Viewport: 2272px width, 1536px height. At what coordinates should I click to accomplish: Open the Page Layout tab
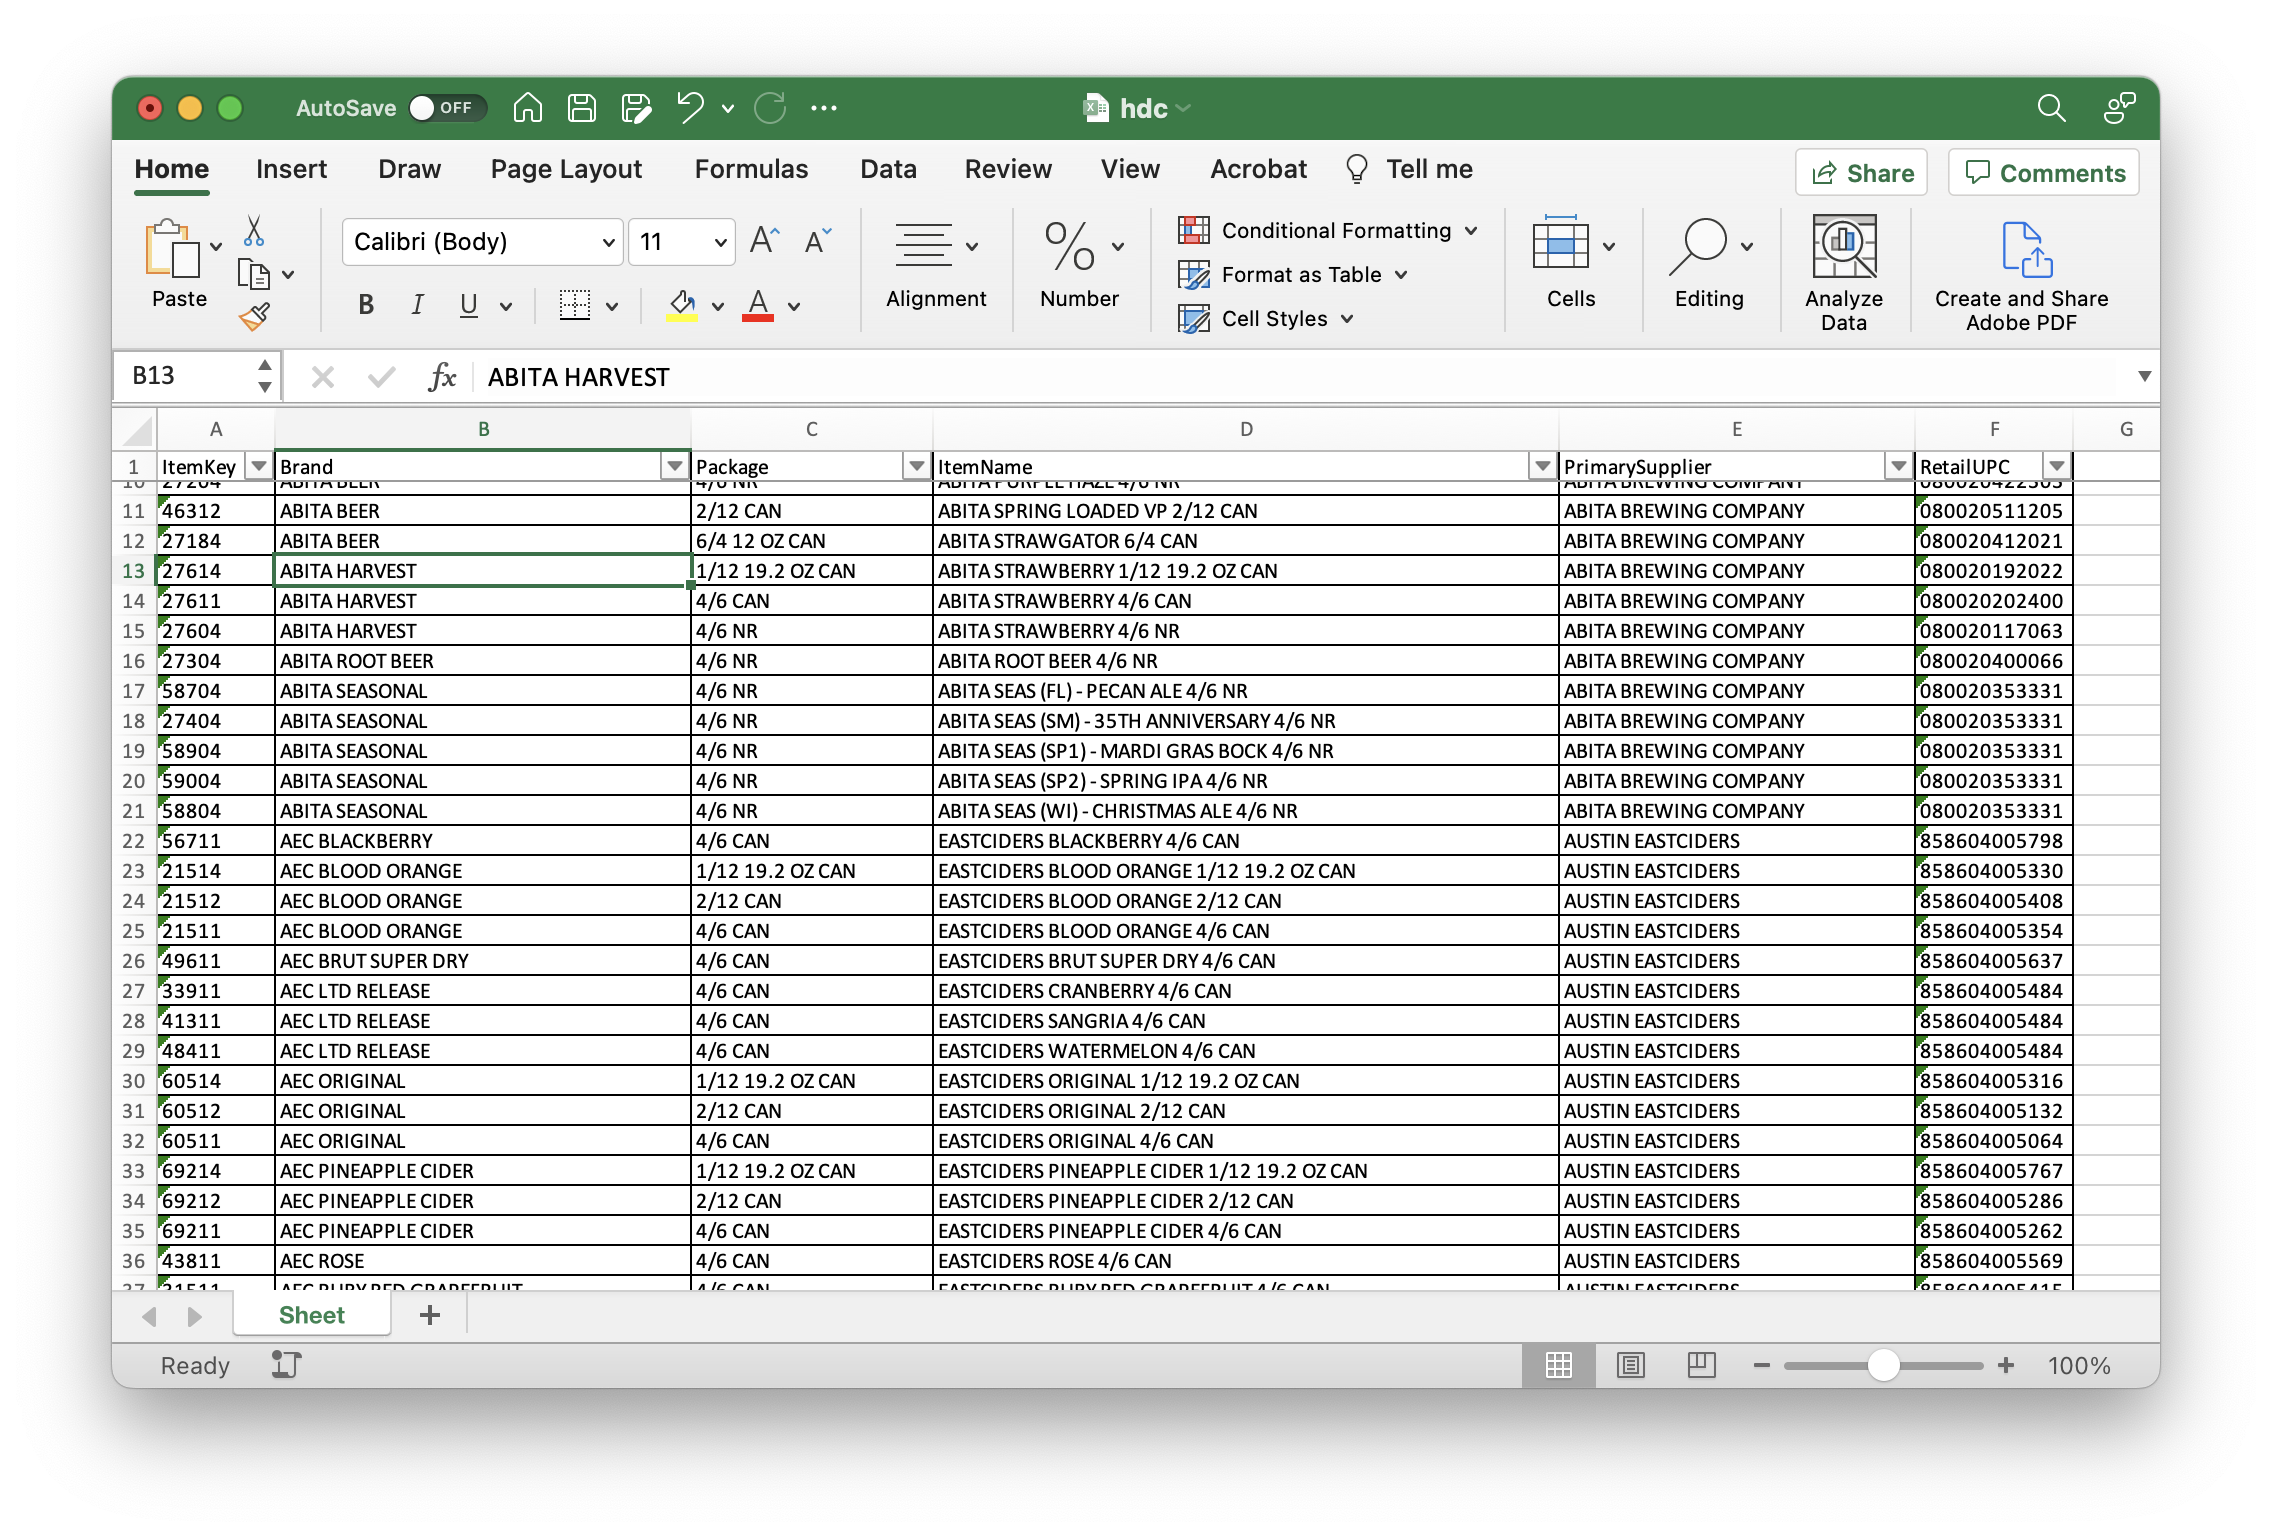click(x=566, y=169)
